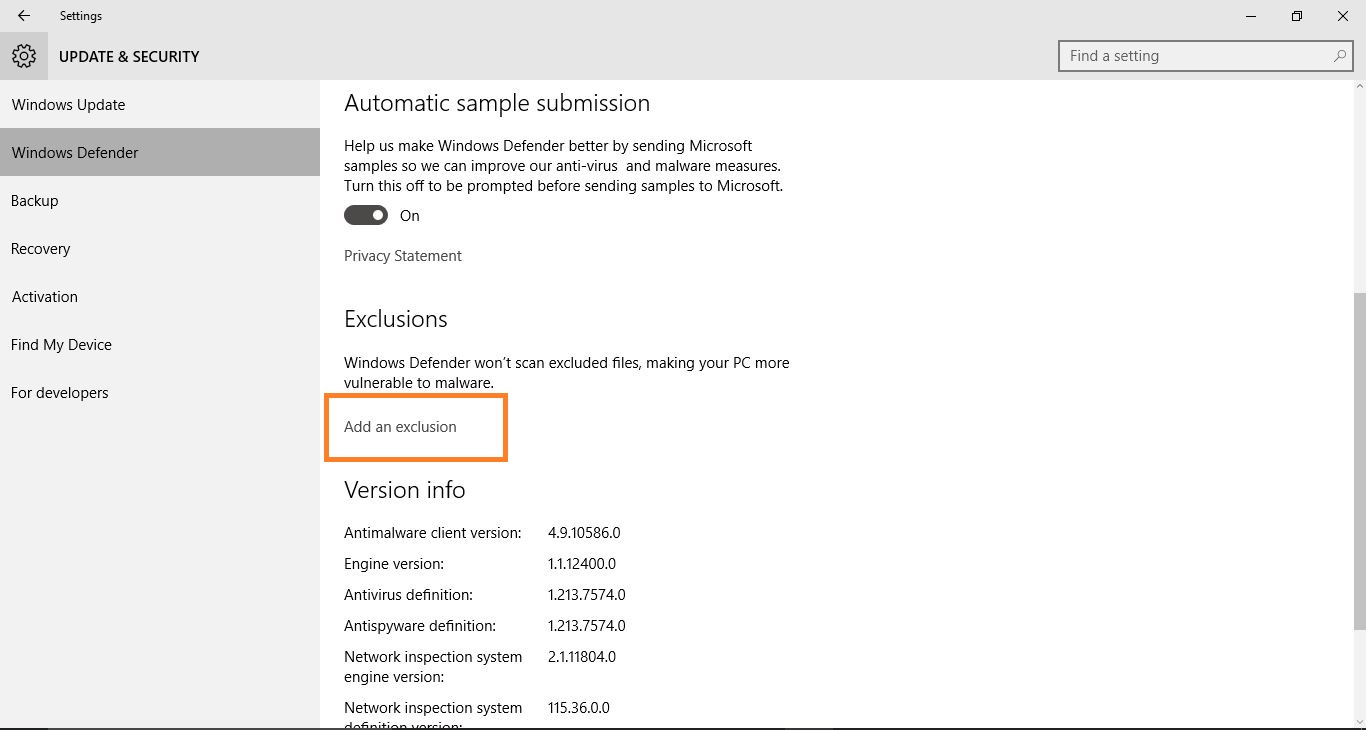
Task: Open the For developers page
Action: tap(59, 392)
